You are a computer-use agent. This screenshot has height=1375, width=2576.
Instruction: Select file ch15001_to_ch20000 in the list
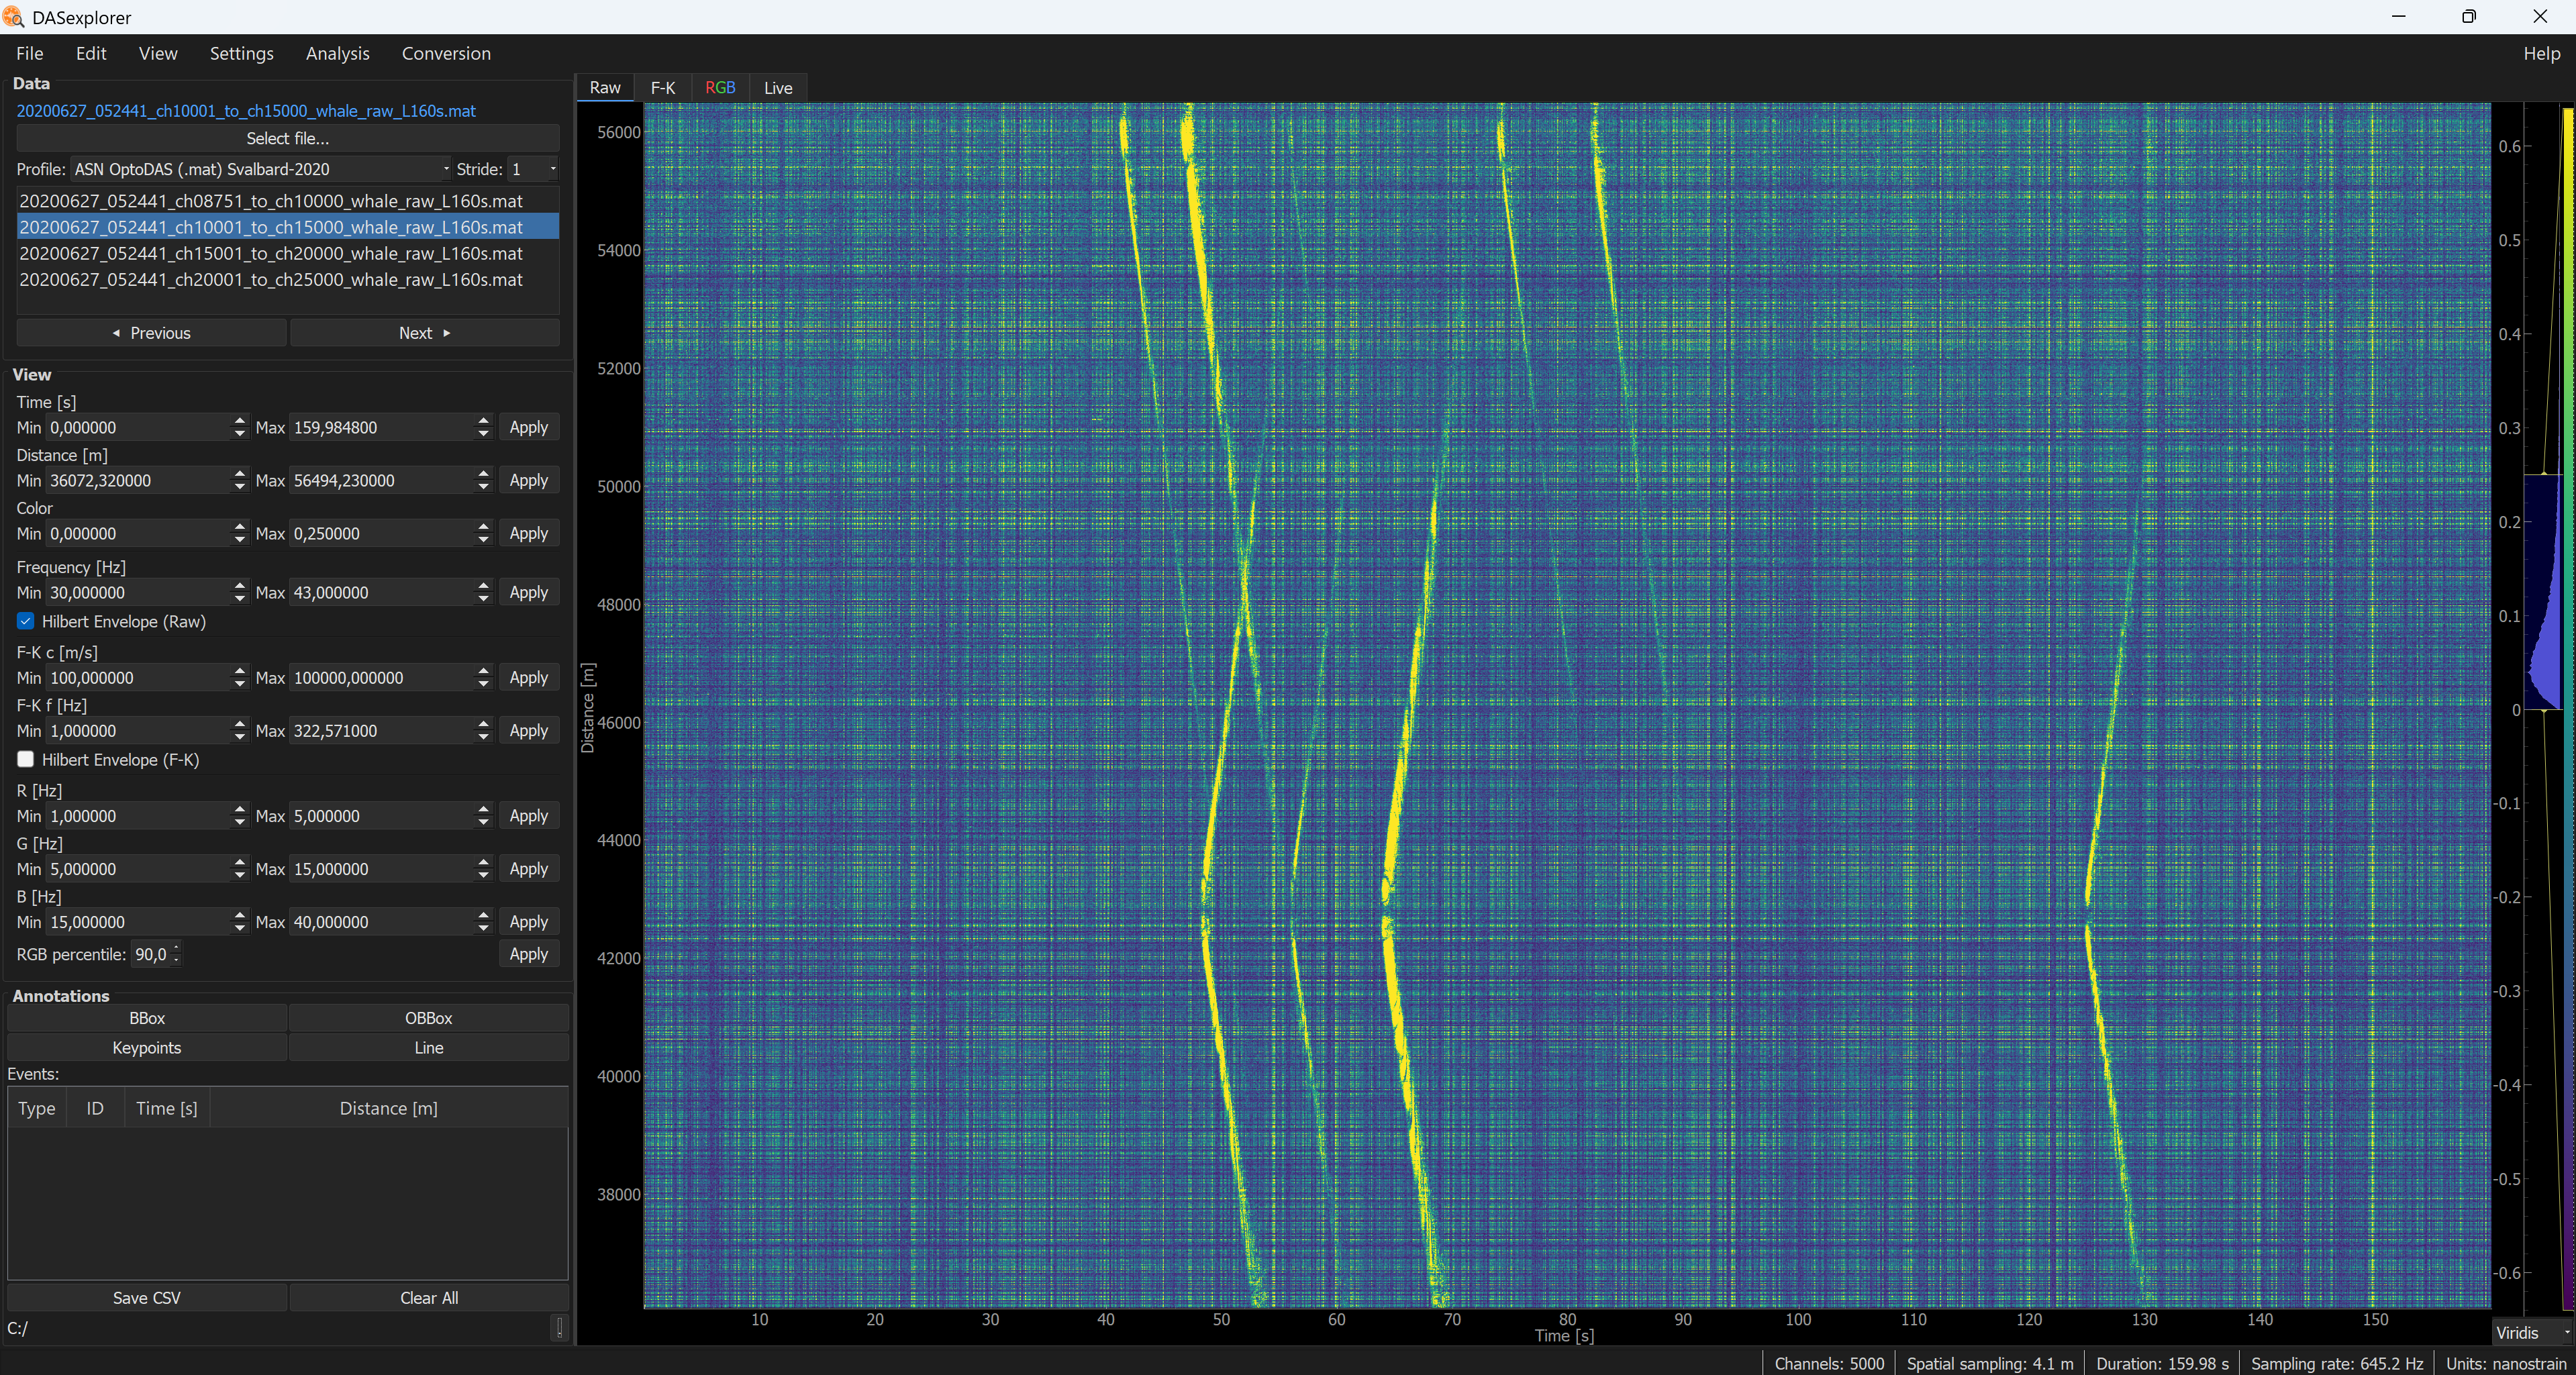(x=287, y=253)
